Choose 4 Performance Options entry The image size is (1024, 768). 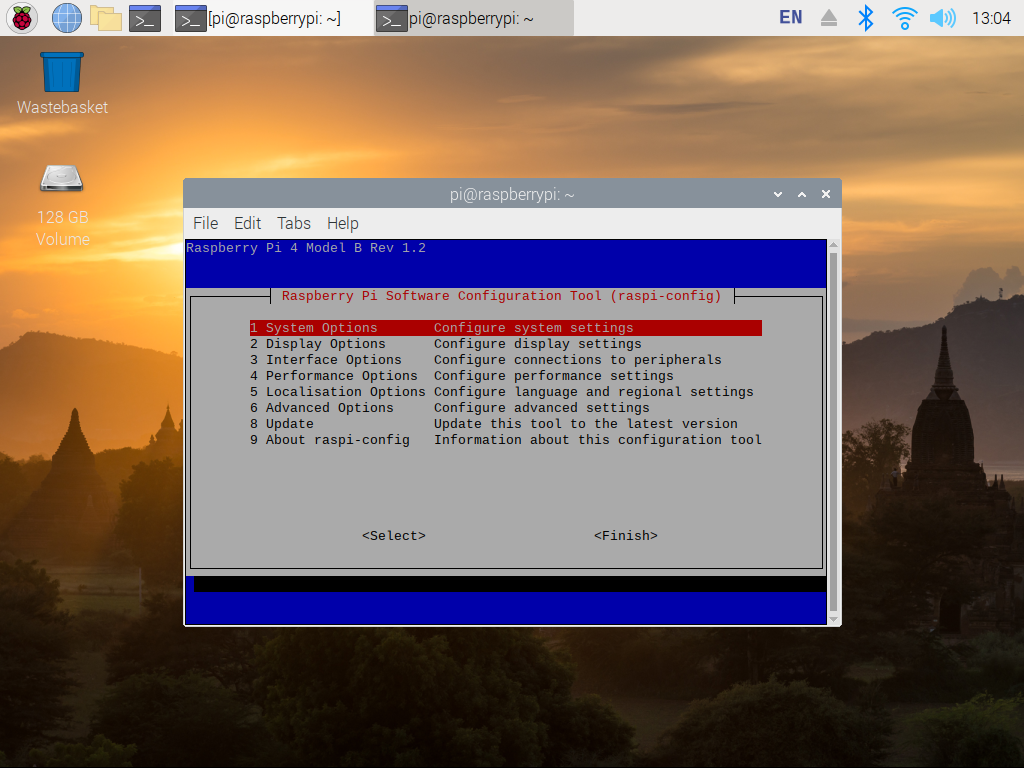(505, 376)
